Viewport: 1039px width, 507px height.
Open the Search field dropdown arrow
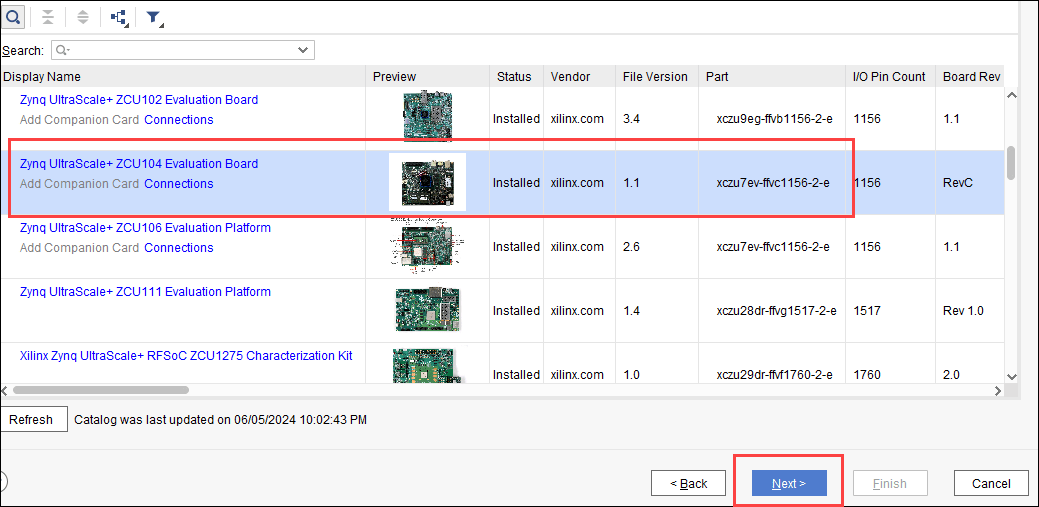point(303,50)
